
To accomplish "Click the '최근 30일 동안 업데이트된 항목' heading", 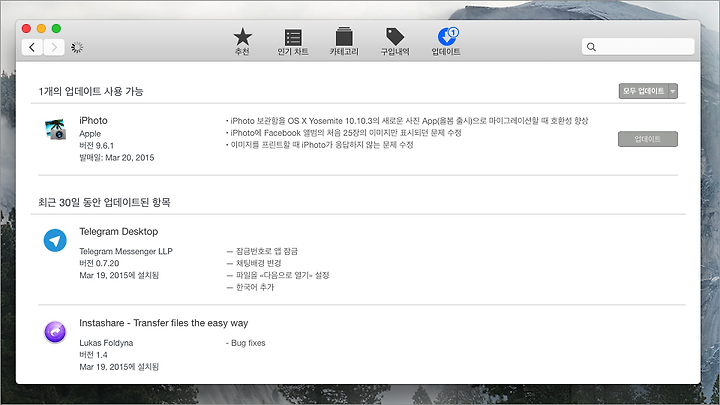I will coord(104,202).
